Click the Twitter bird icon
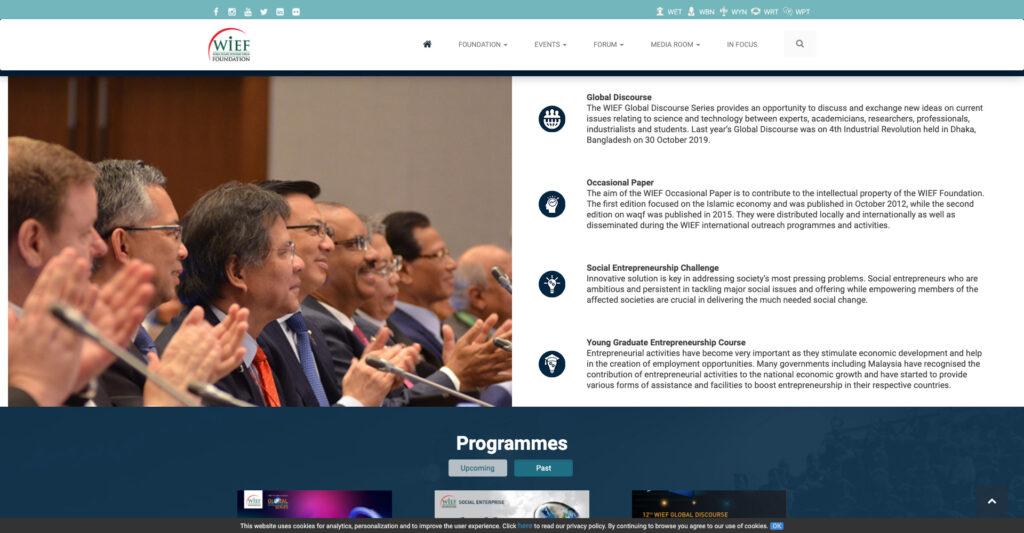 [x=264, y=12]
